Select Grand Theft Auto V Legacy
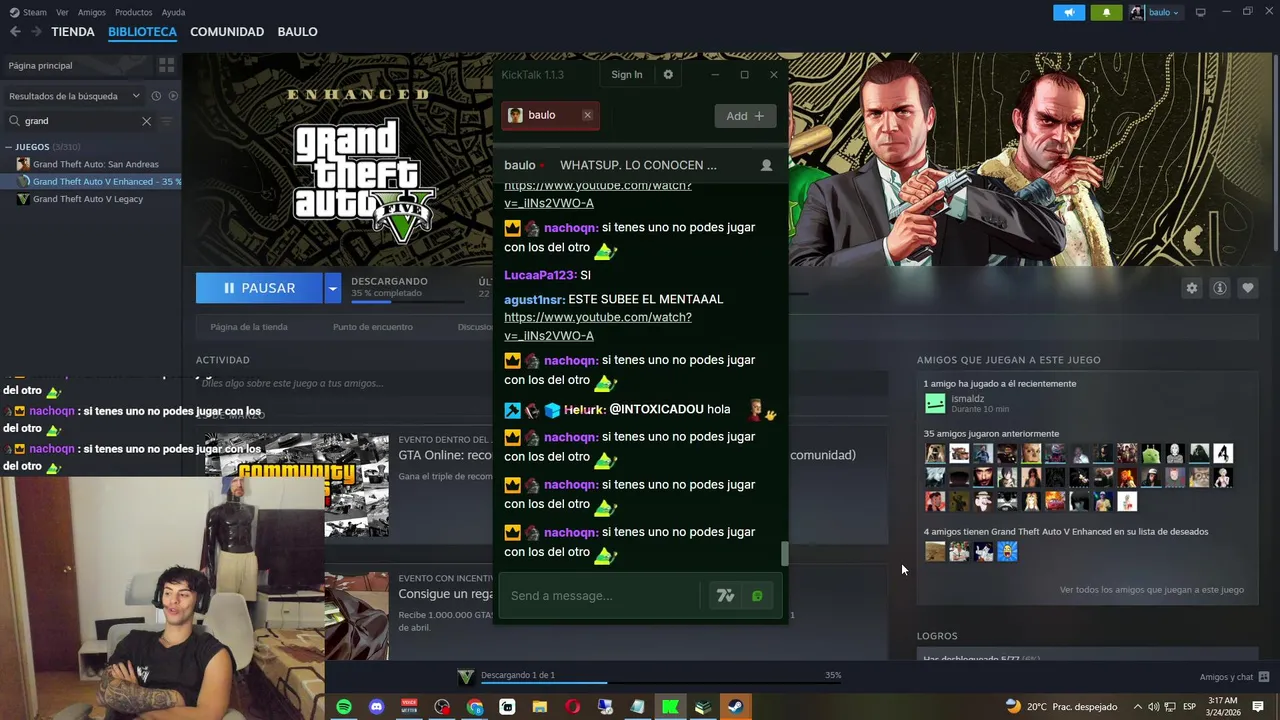1280x720 pixels. (x=88, y=199)
